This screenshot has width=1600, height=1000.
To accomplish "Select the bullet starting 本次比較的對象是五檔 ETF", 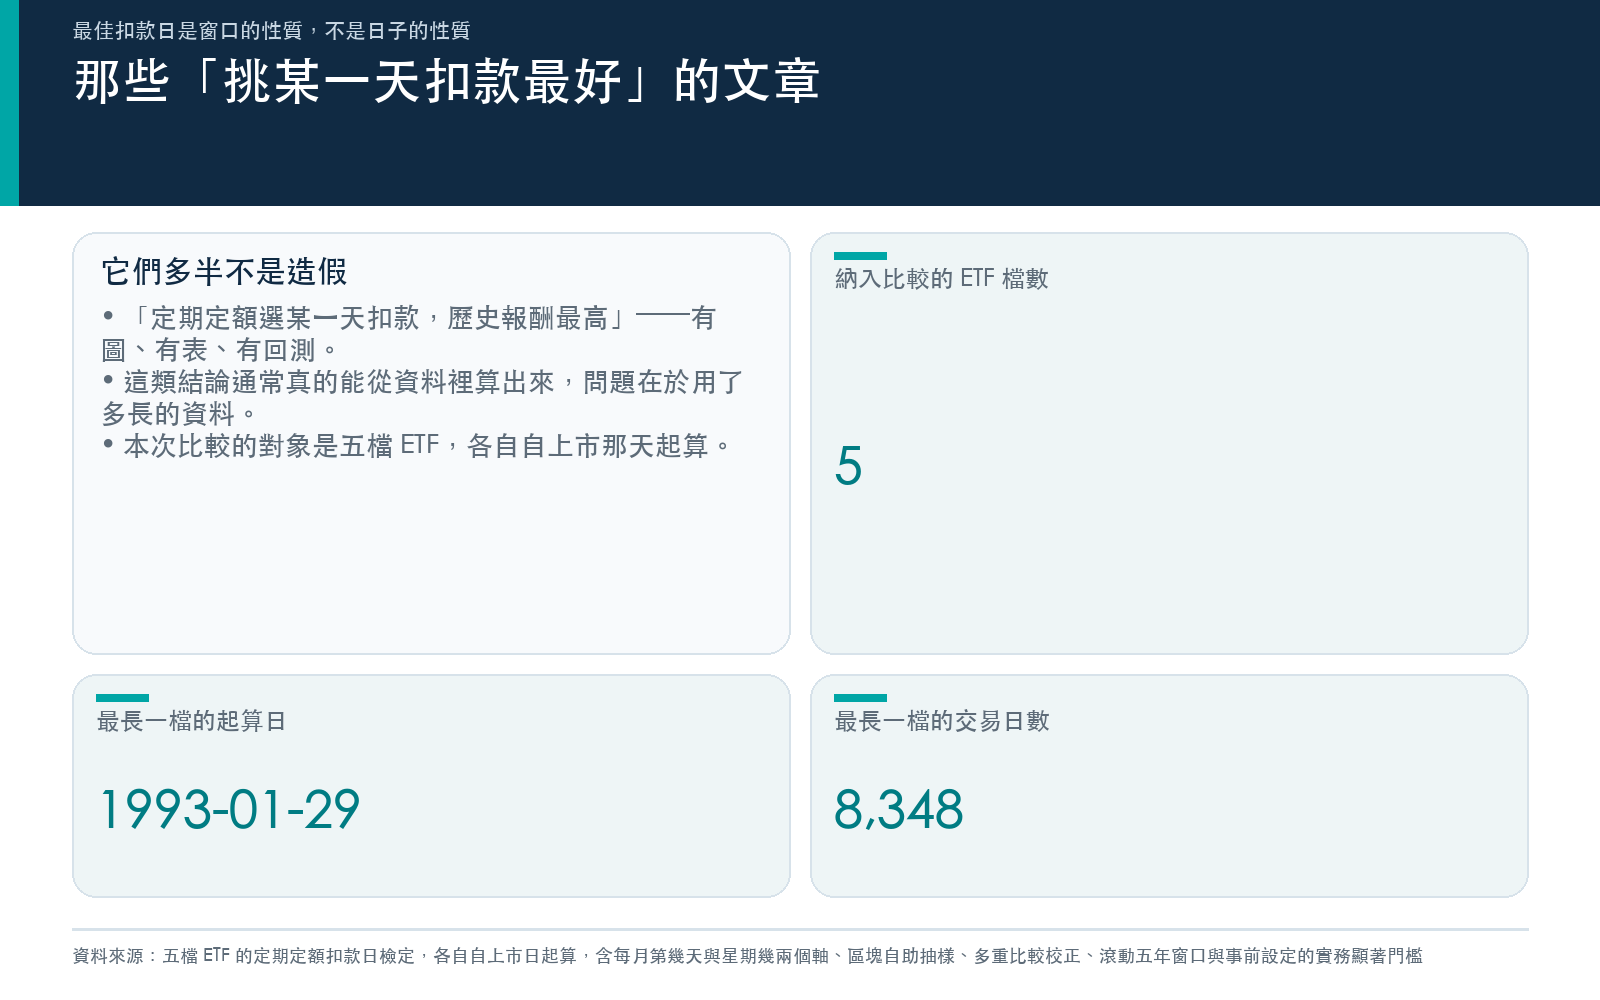I will [x=418, y=446].
